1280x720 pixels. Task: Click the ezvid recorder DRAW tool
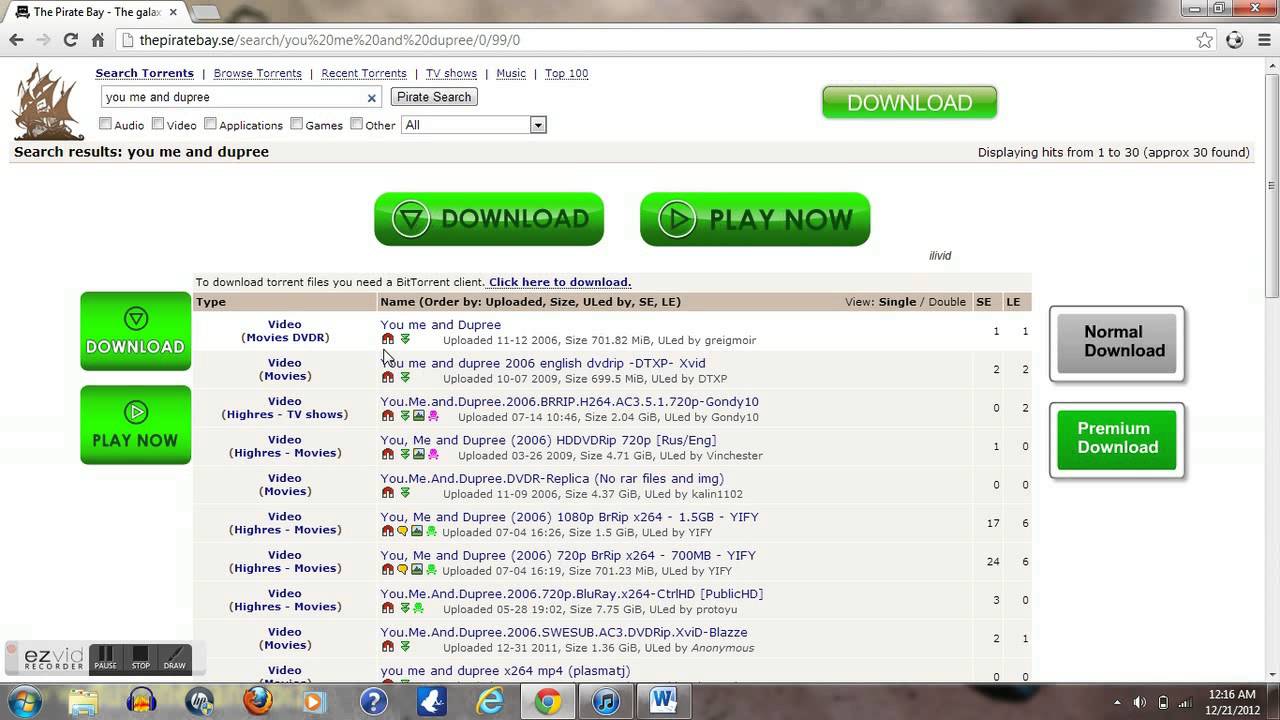point(174,658)
